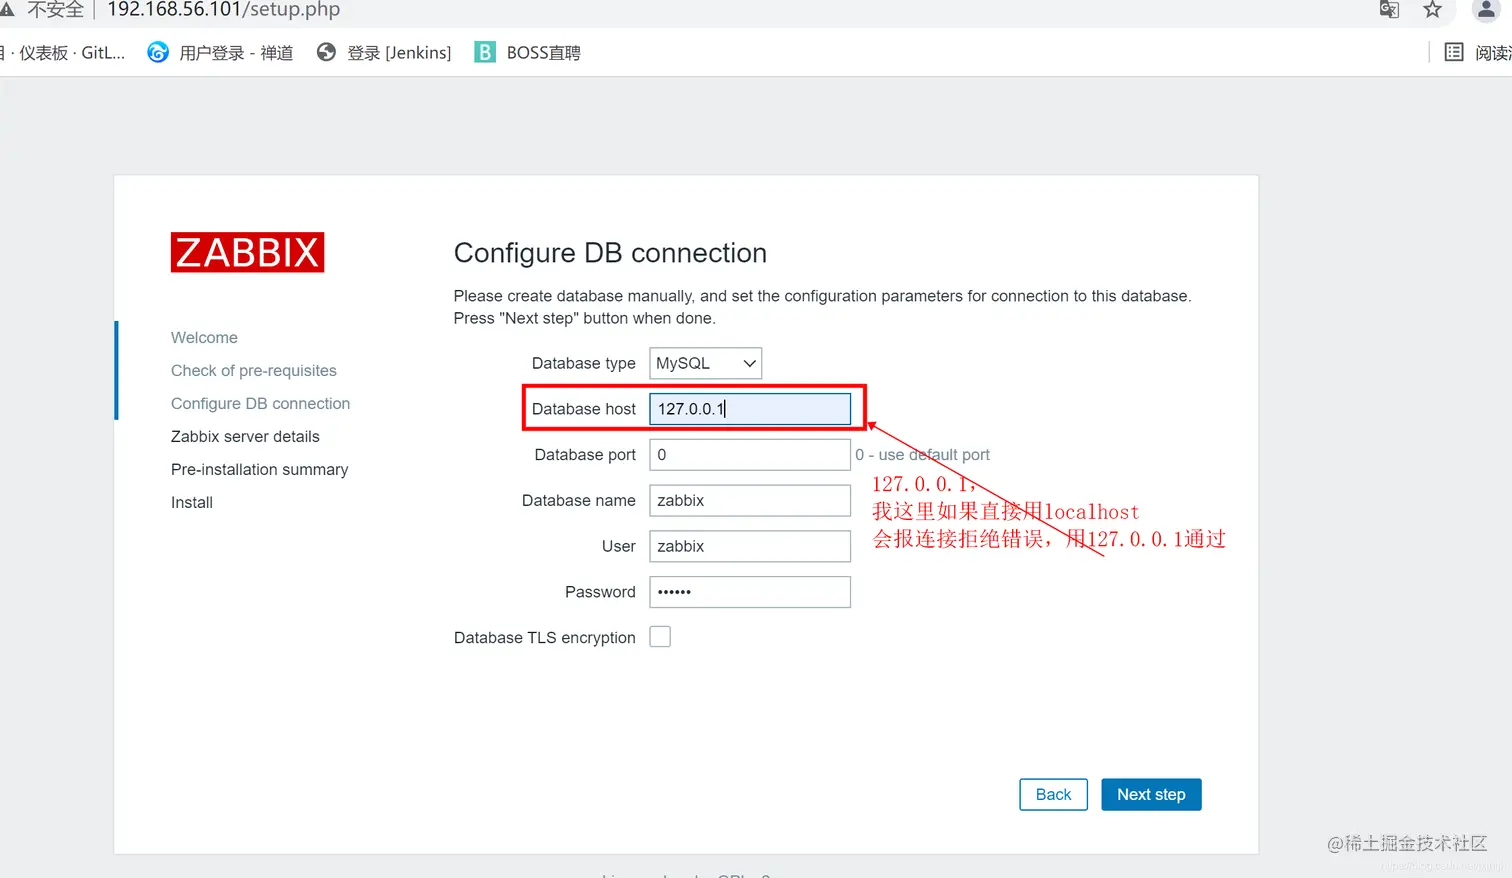Focus the Database host field
The image size is (1512, 878).
coord(750,409)
